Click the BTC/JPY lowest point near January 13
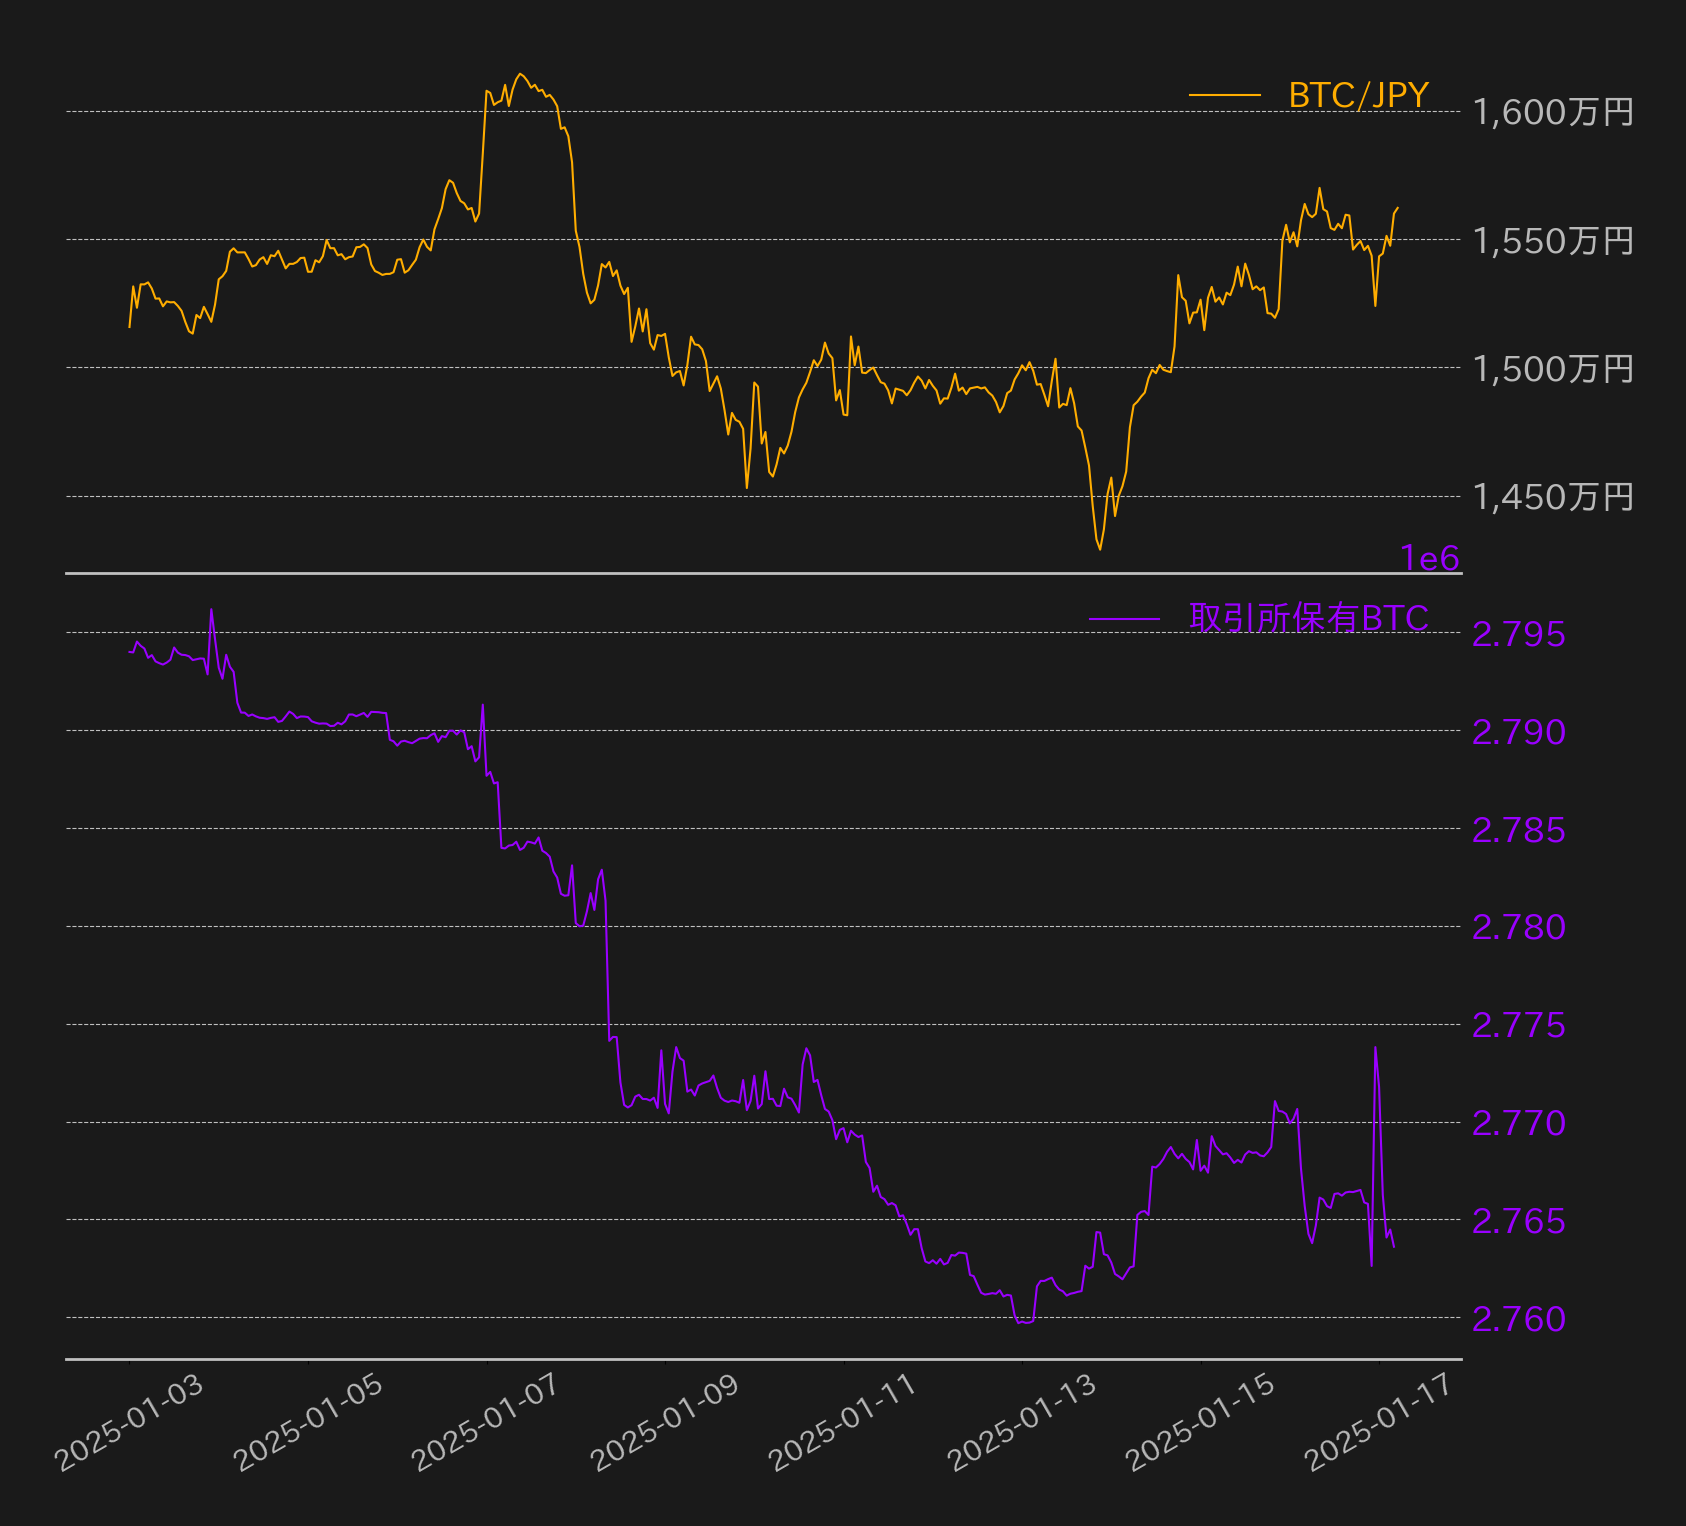 point(1100,548)
